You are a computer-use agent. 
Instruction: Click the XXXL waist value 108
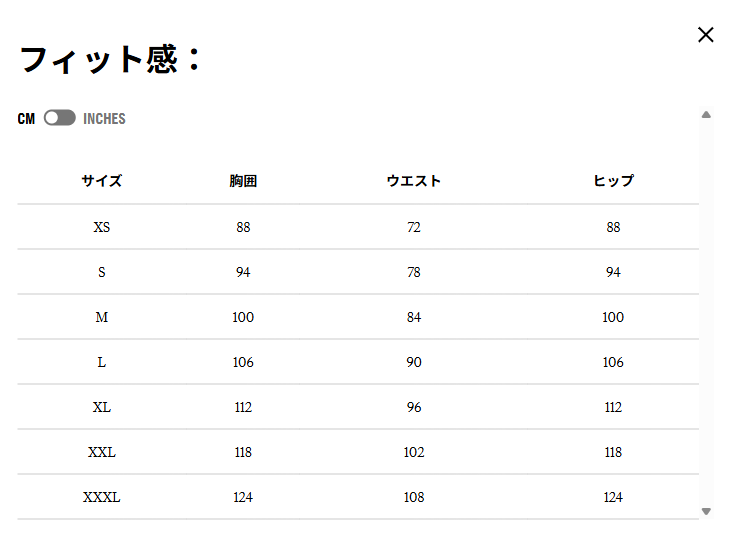[x=414, y=497]
